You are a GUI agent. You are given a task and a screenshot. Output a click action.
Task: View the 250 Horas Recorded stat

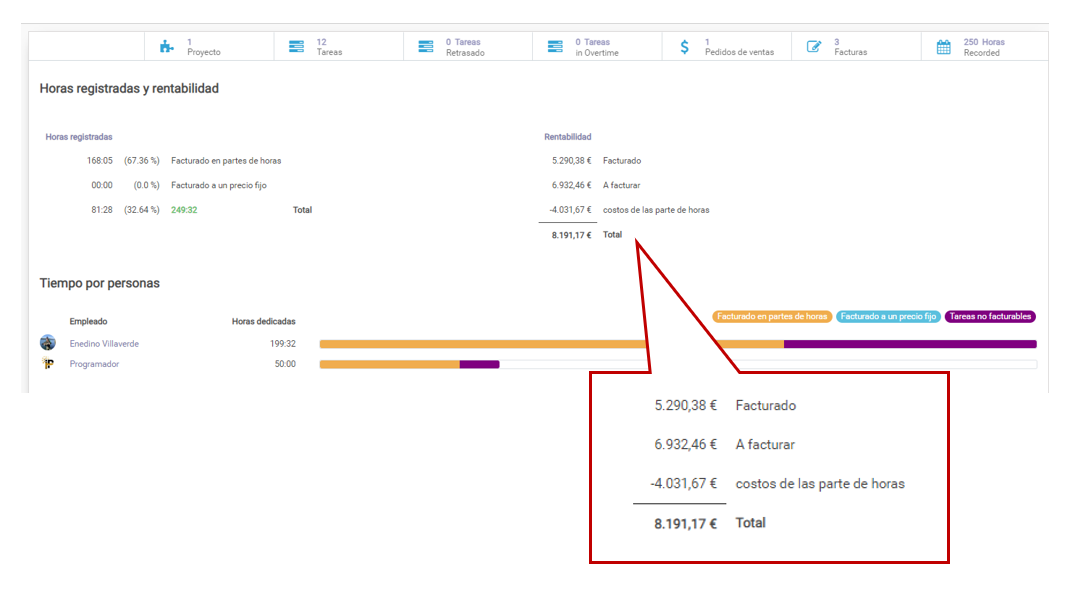pyautogui.click(x=984, y=47)
